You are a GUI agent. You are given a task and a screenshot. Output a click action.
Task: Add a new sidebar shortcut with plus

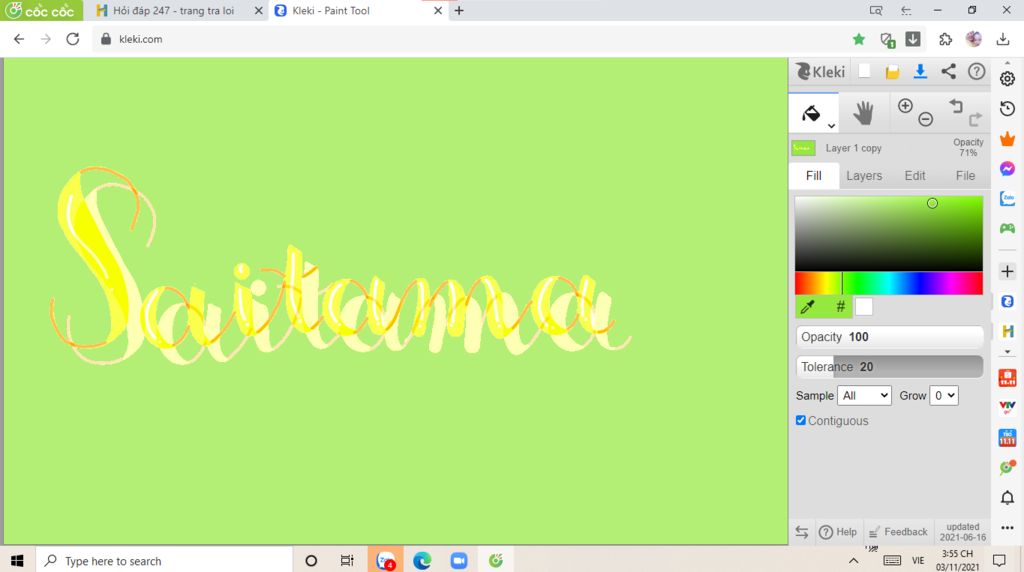[x=1008, y=272]
